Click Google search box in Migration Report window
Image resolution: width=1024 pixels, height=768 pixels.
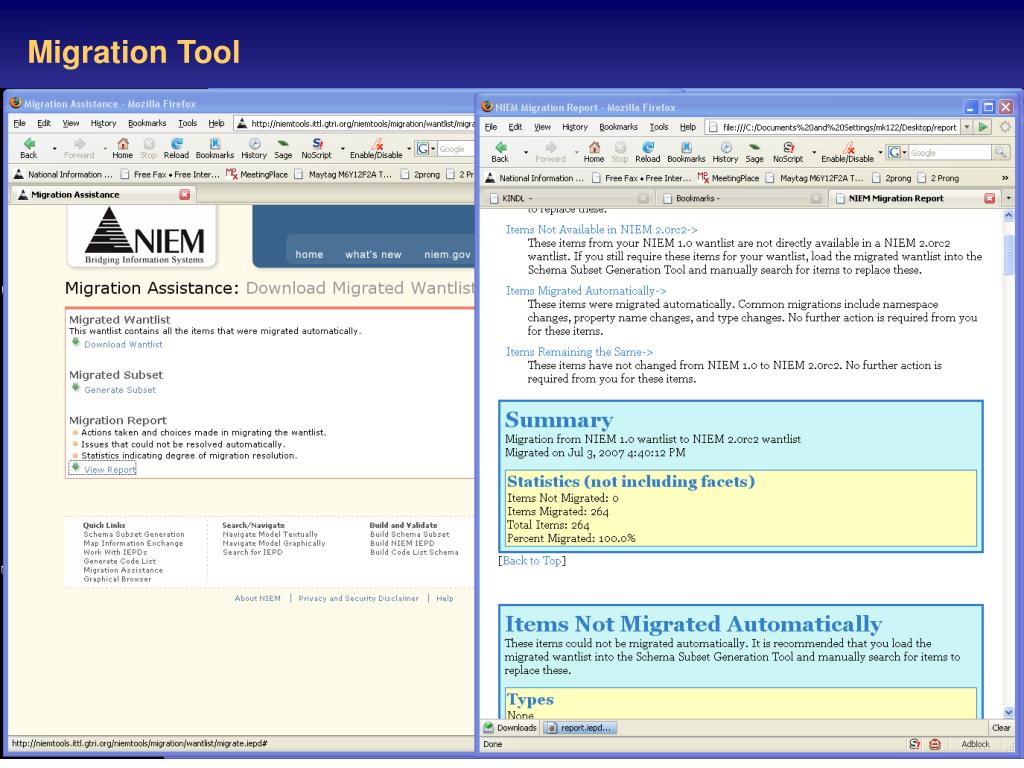pyautogui.click(x=950, y=152)
